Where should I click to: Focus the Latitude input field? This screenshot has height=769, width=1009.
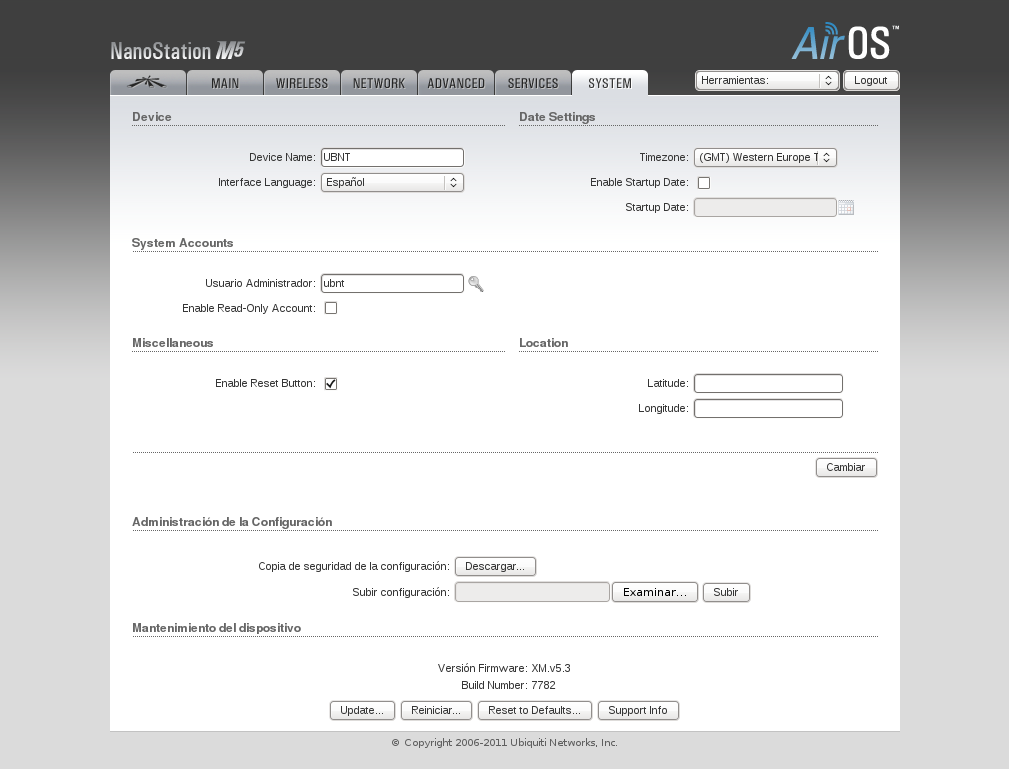[768, 384]
